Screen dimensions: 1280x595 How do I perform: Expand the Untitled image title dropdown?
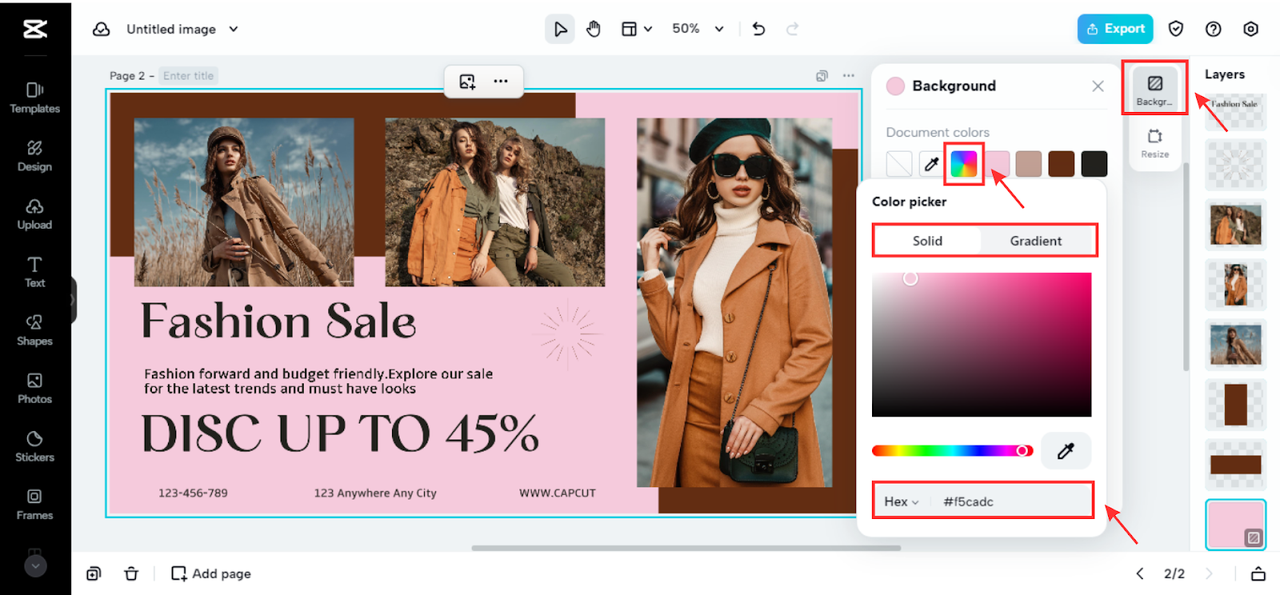[234, 29]
